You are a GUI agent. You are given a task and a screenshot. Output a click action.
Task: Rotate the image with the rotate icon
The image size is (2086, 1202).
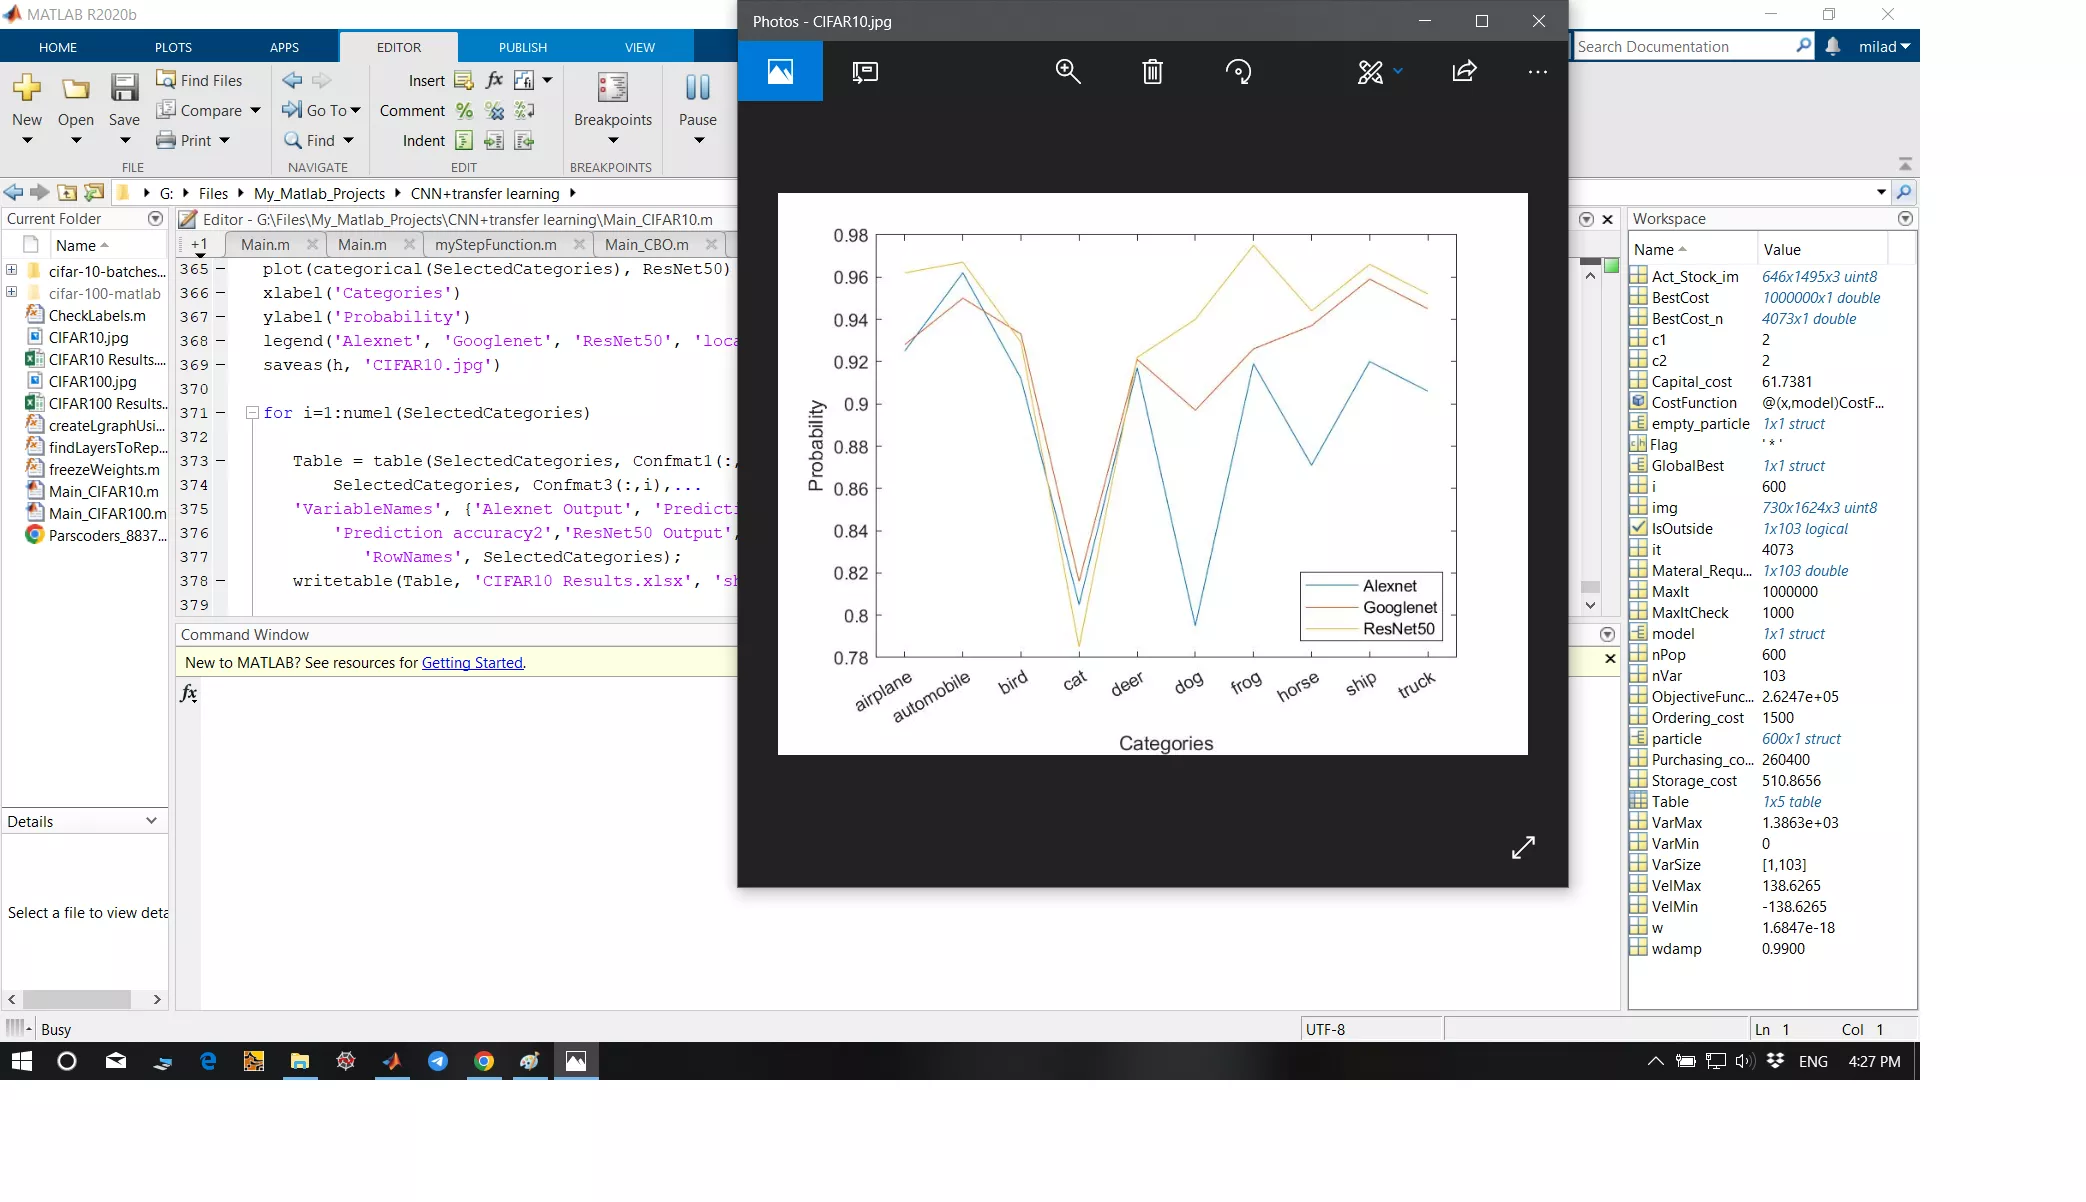[x=1238, y=71]
